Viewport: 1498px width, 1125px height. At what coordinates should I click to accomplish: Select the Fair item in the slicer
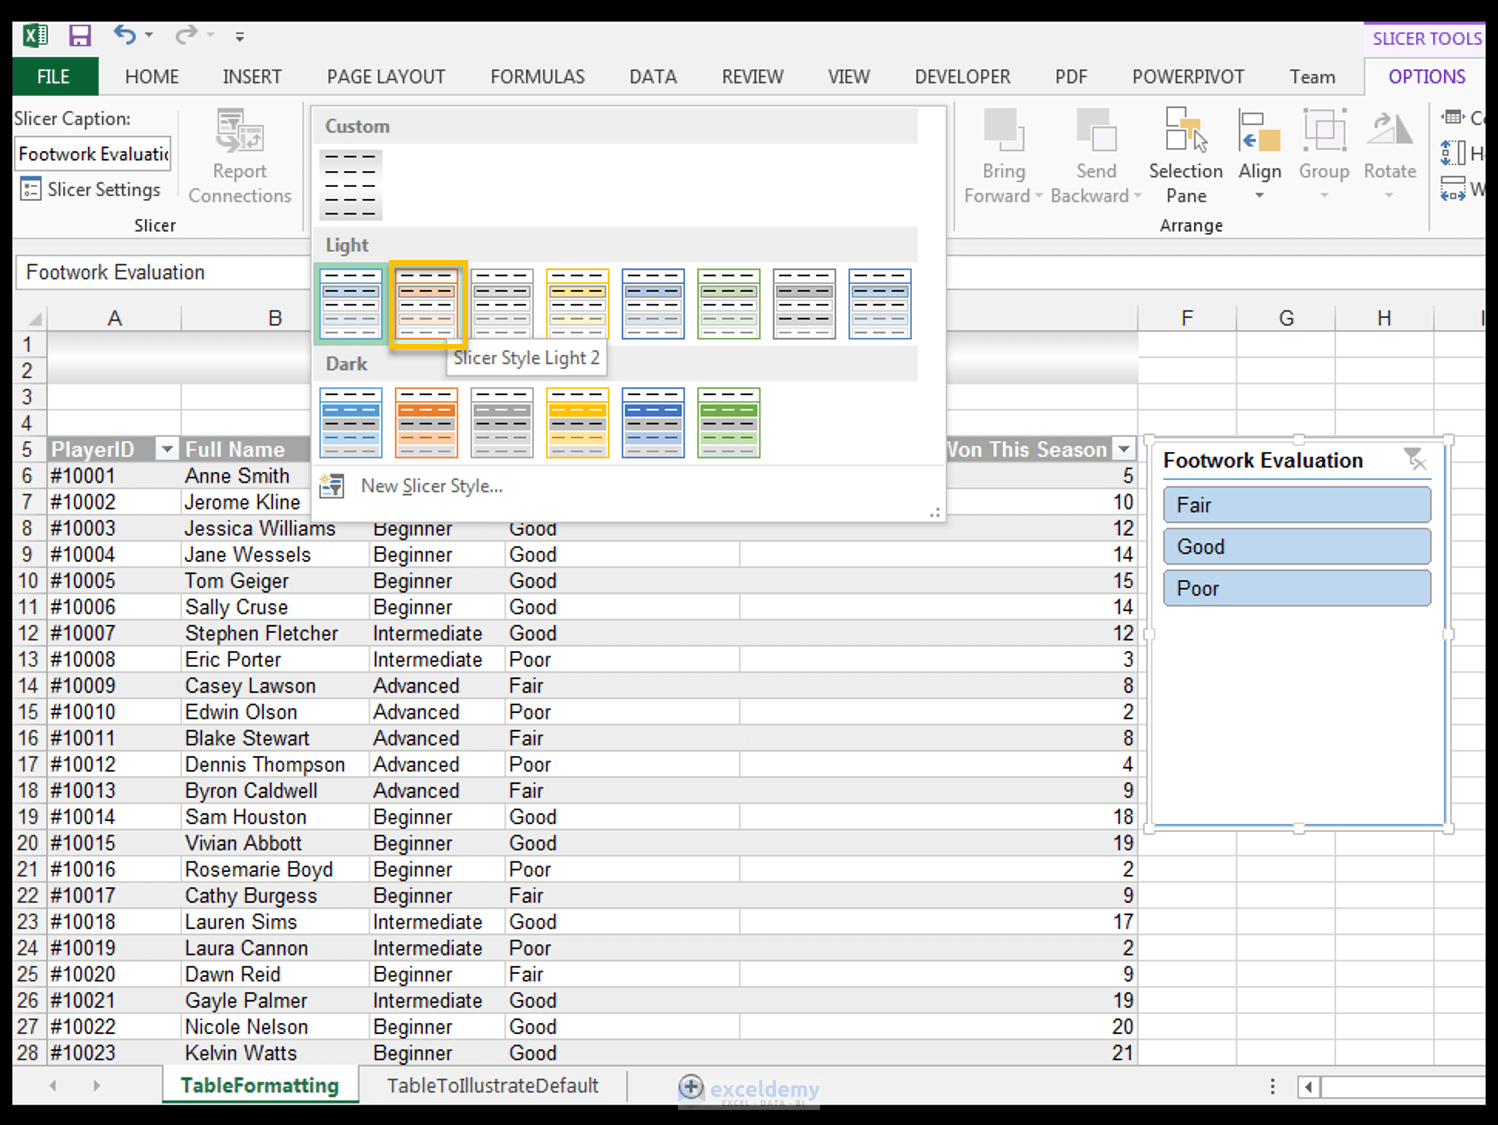click(1296, 505)
